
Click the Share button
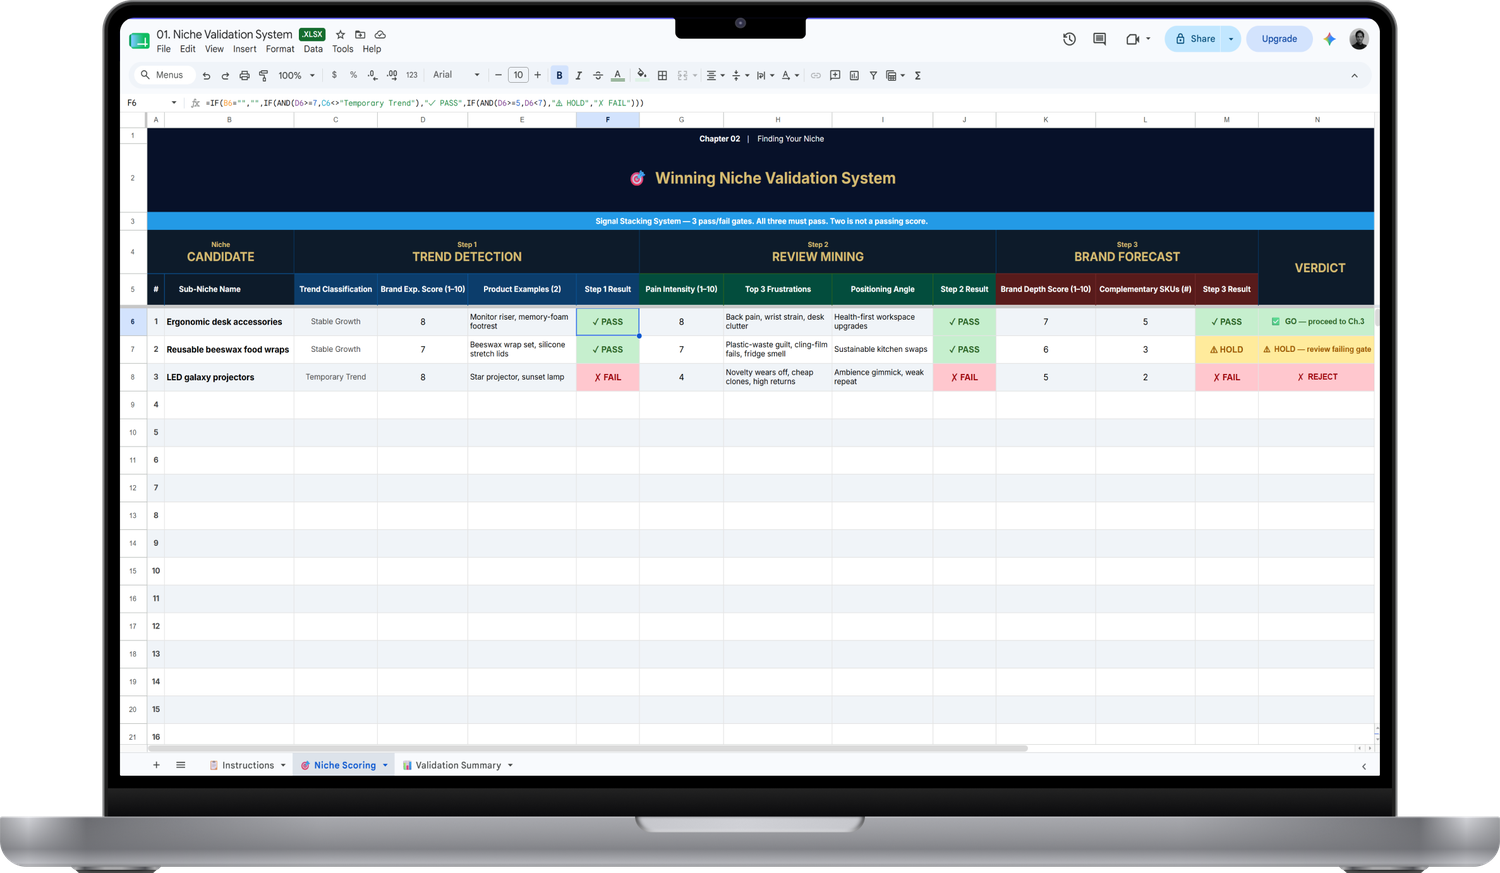click(1194, 39)
